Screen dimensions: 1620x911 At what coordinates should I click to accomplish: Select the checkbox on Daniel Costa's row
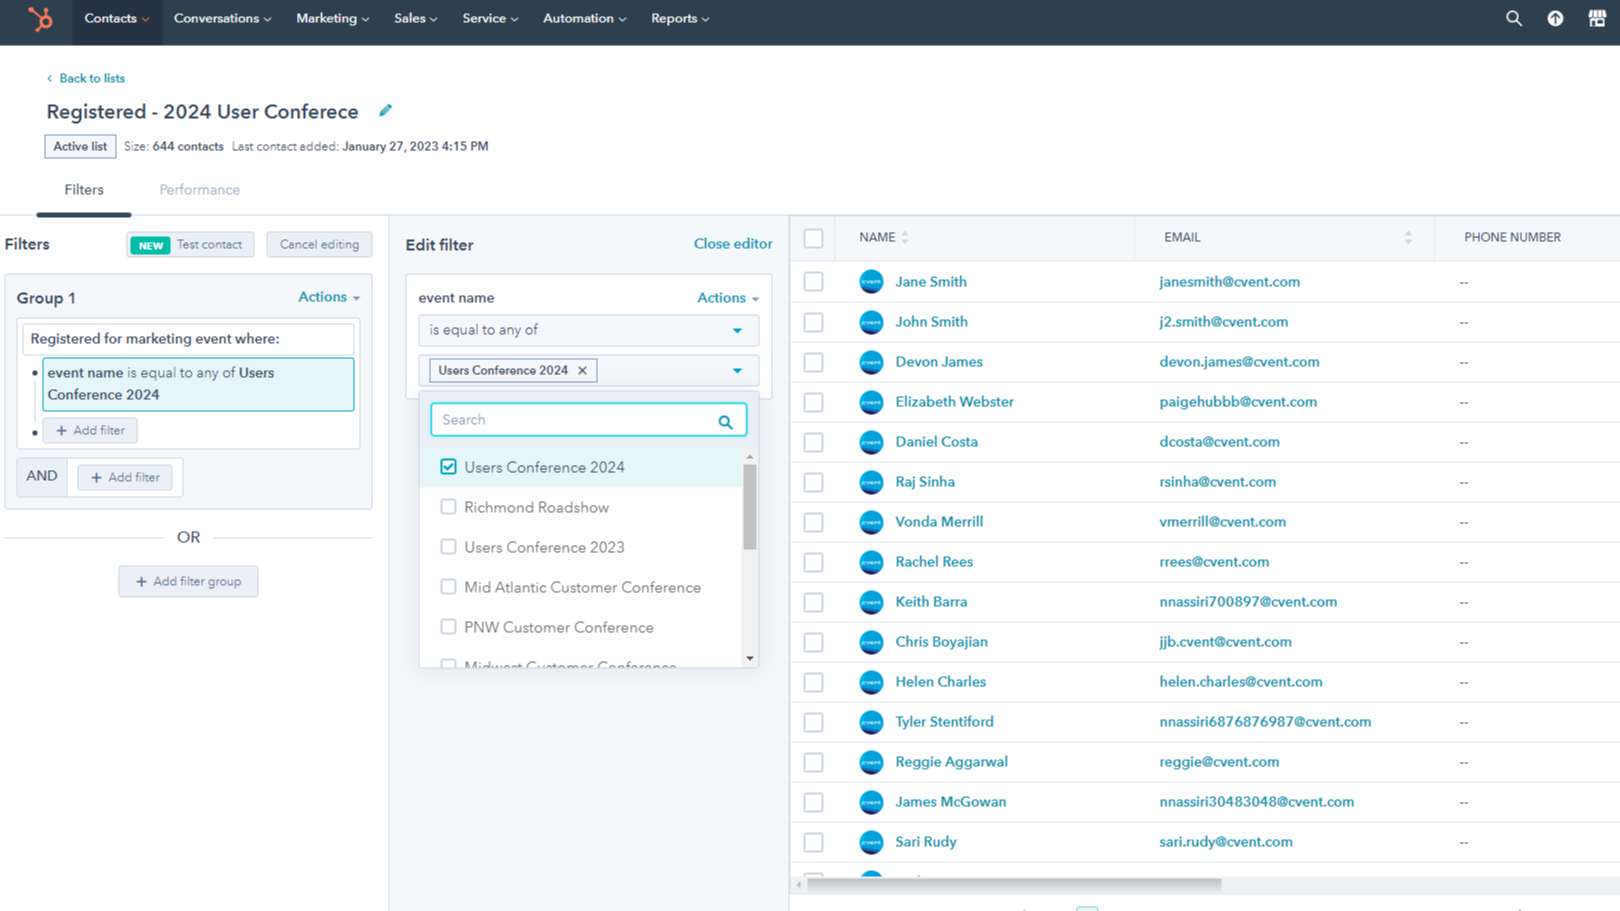coord(813,441)
